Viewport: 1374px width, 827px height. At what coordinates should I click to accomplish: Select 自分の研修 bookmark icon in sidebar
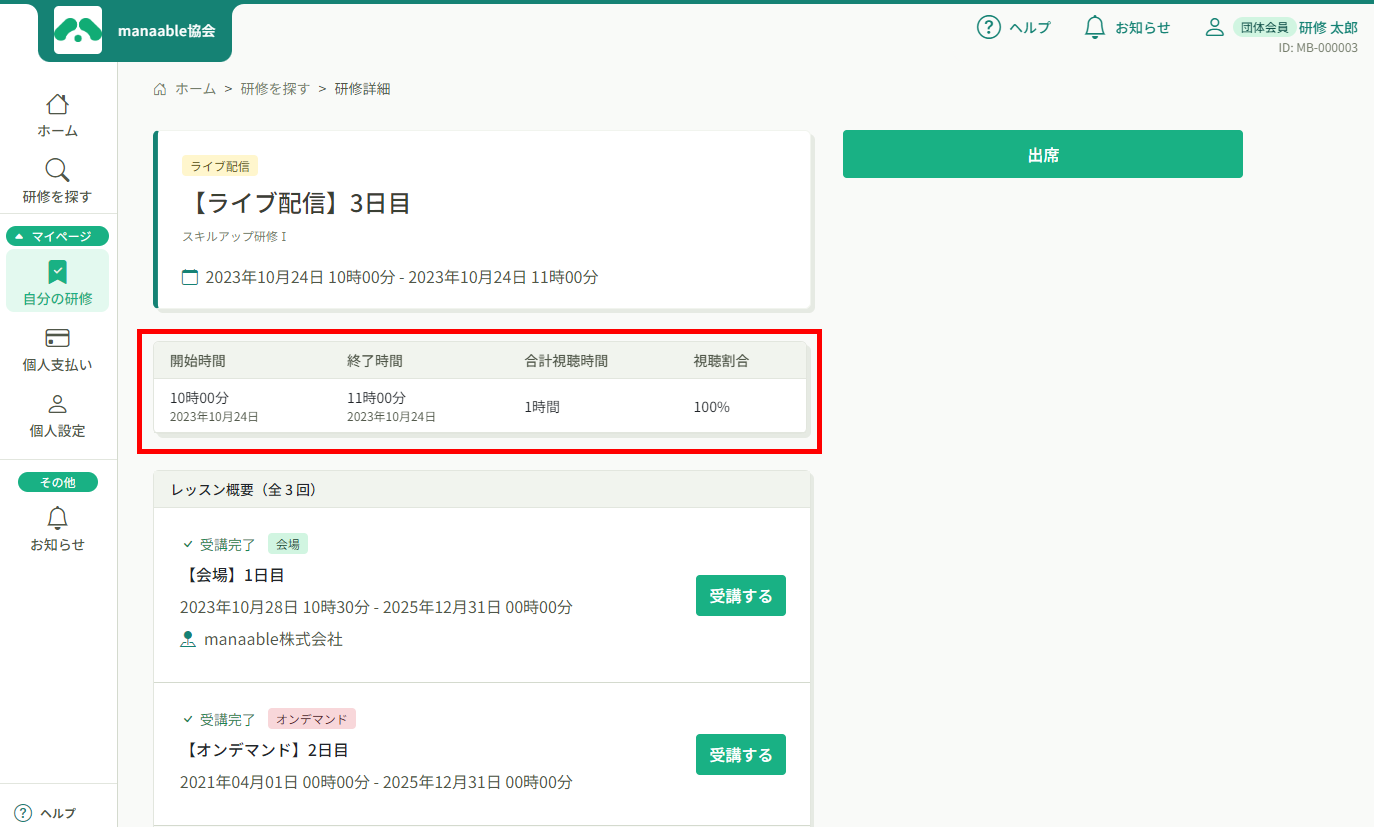[x=58, y=272]
